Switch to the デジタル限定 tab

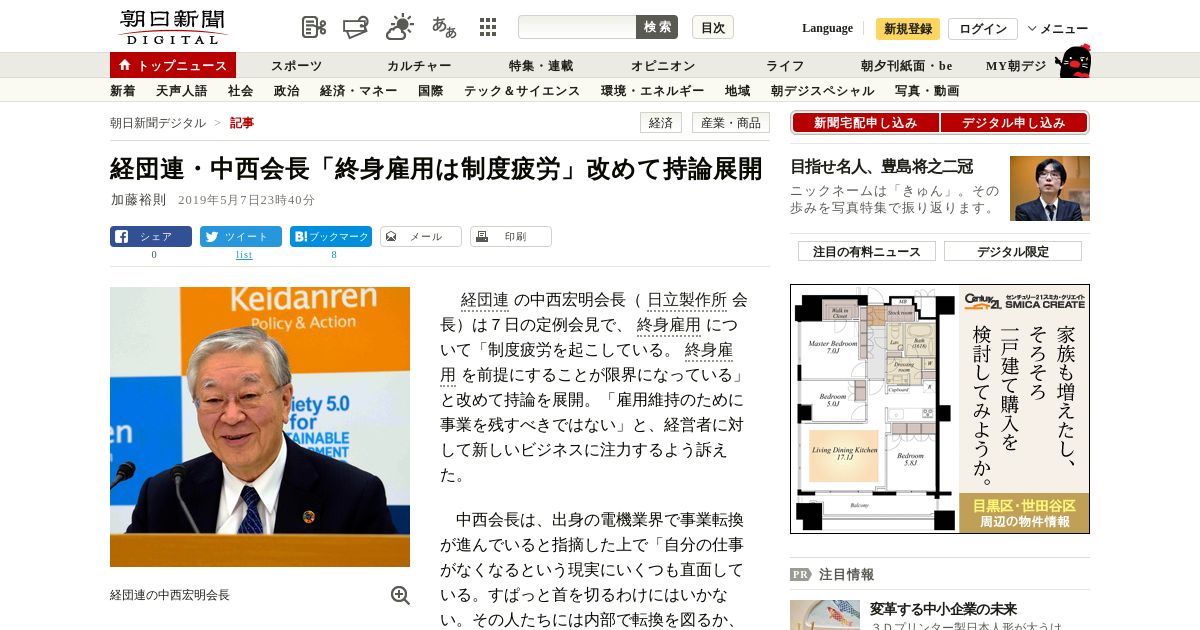(1013, 251)
